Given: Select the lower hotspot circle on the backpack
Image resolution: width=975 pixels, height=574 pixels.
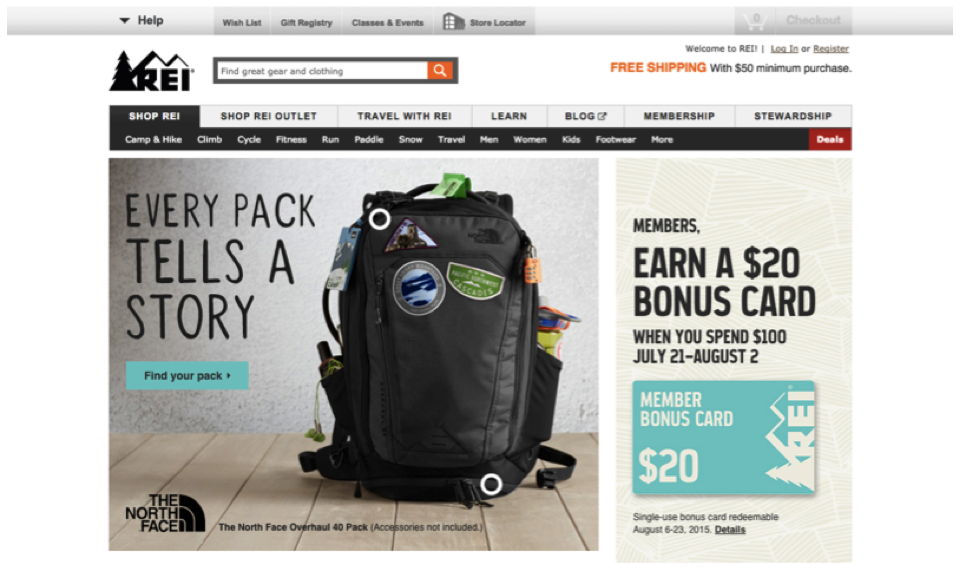Looking at the screenshot, I should (491, 484).
